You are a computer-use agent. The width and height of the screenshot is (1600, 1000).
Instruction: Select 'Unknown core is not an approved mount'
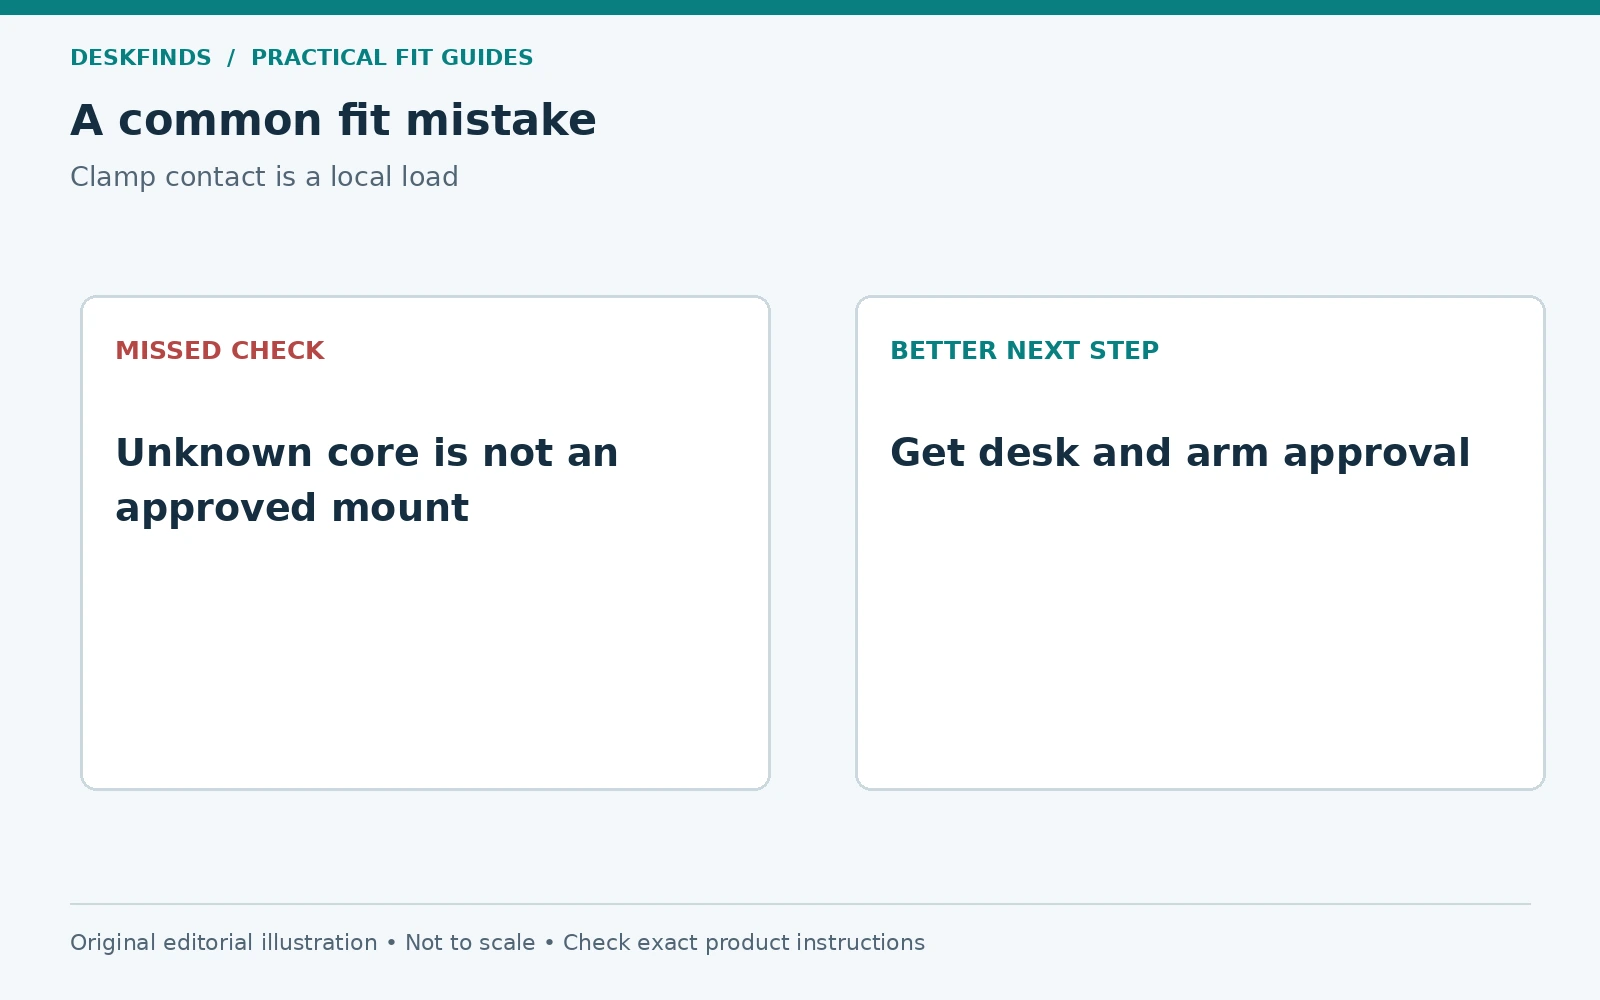tap(367, 480)
